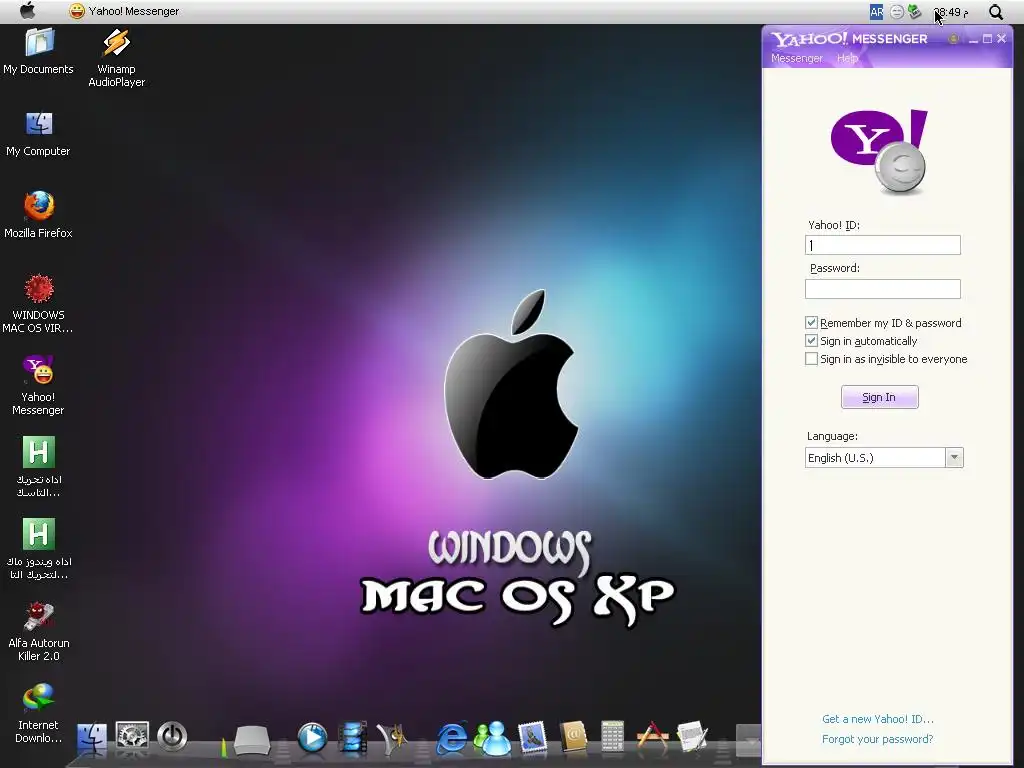Open the Messenger menu in Yahoo! Messenger
1024x768 pixels.
pos(797,58)
